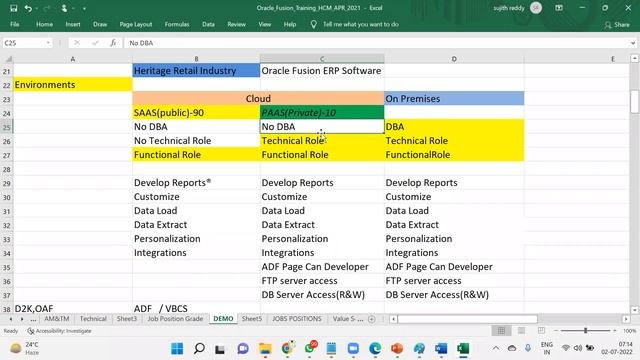This screenshot has width=640, height=360.
Task: Click the Select All corner triangle
Action: [7, 59]
